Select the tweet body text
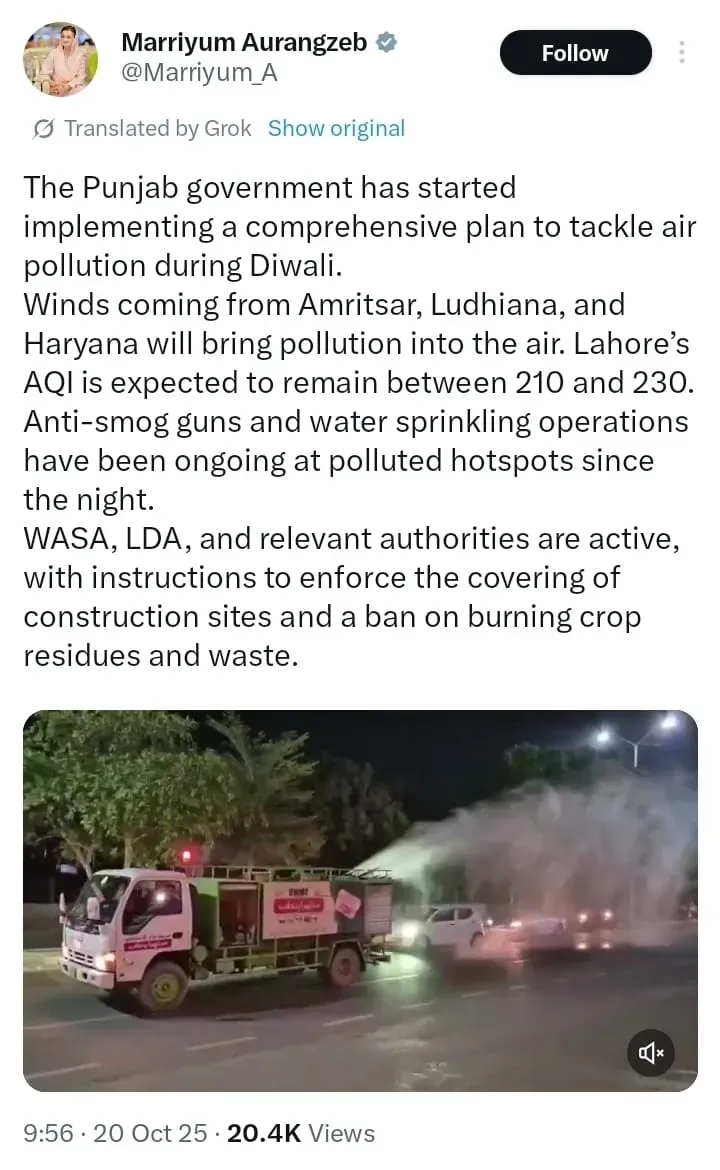Image resolution: width=720 pixels, height=1170 pixels. point(360,422)
